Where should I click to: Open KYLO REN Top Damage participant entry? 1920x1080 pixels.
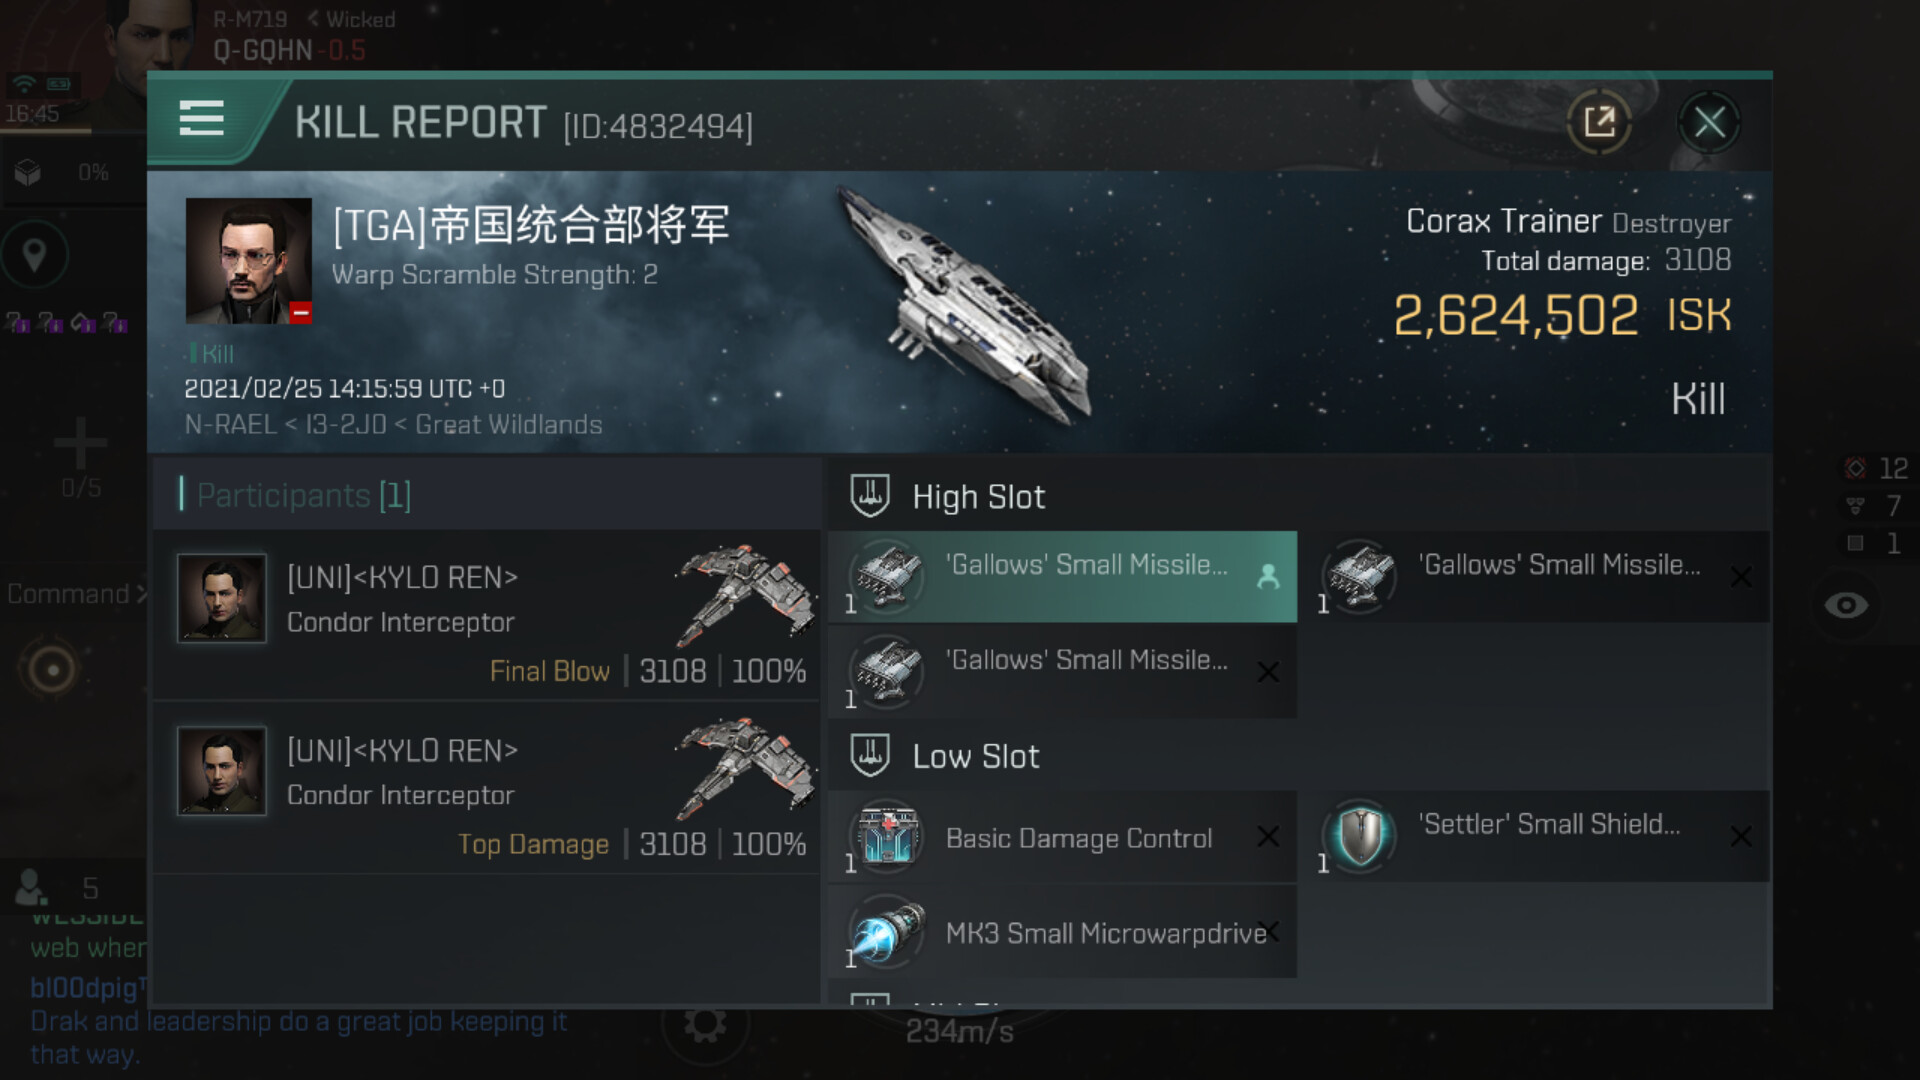pyautogui.click(x=487, y=789)
